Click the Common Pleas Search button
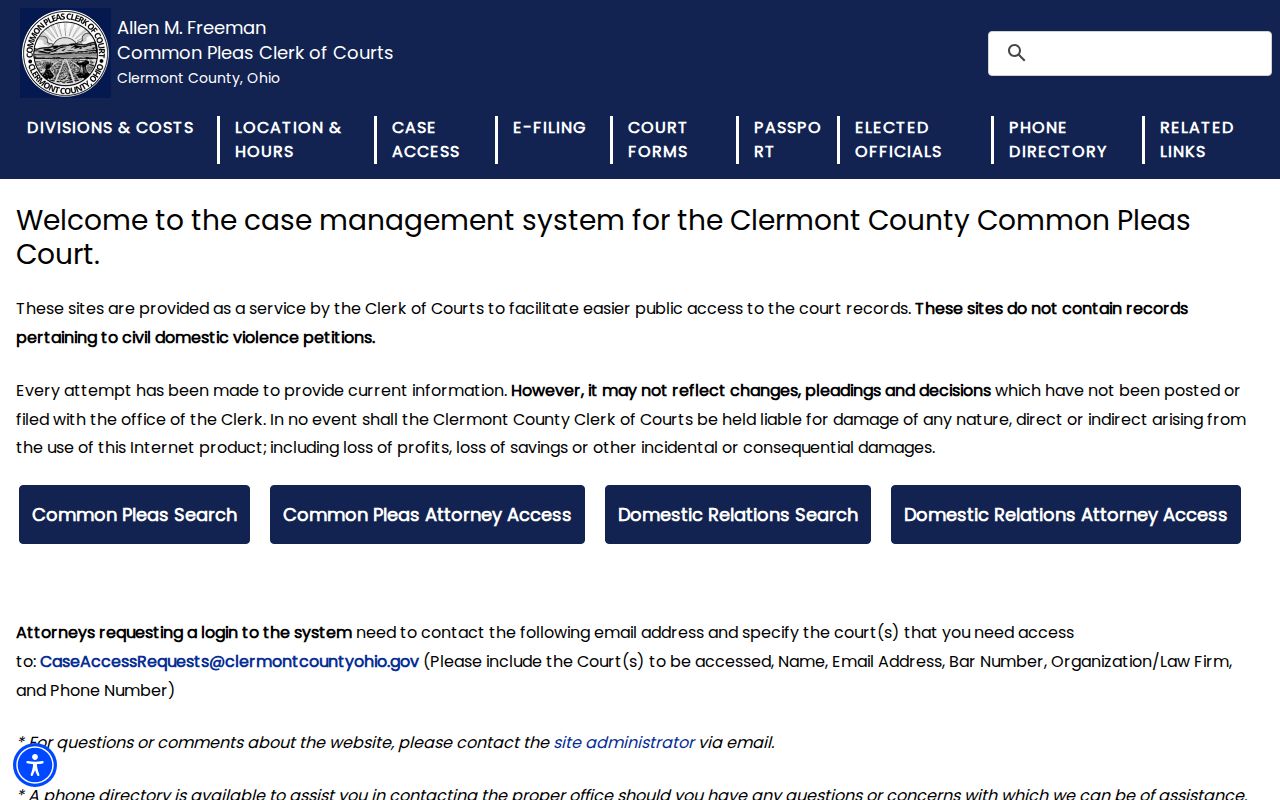Image resolution: width=1280 pixels, height=800 pixels. (134, 515)
